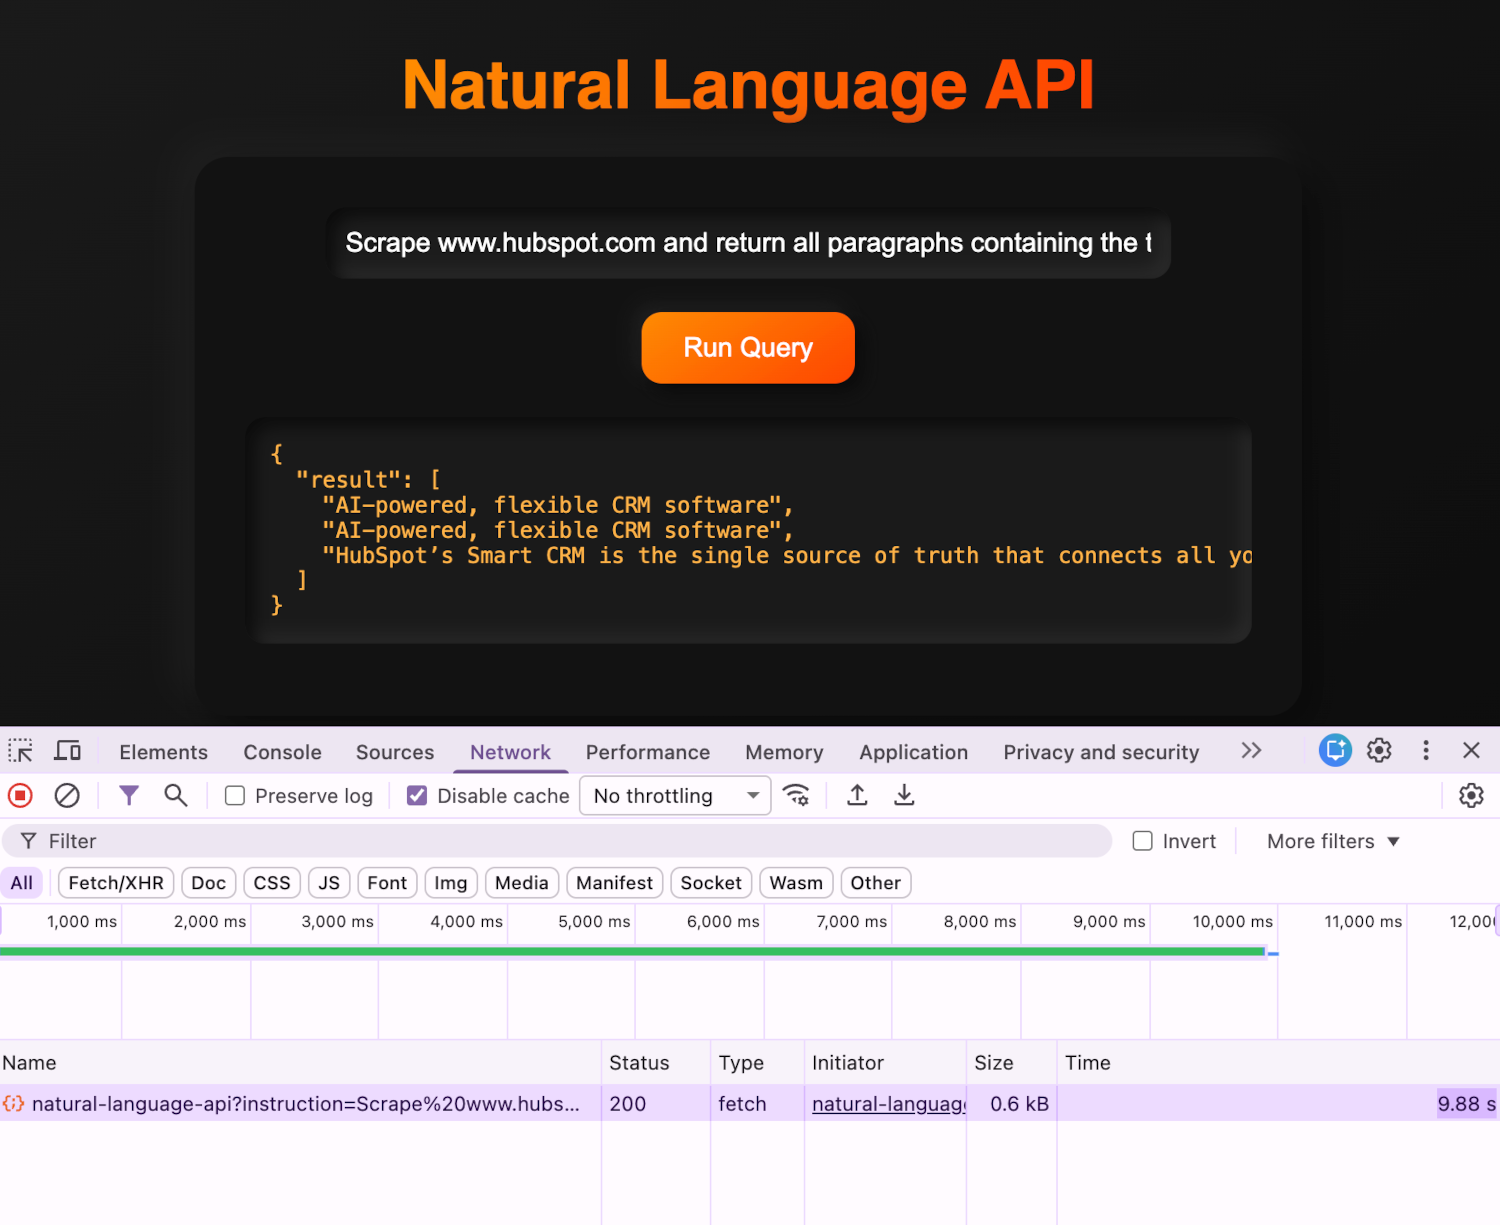Stop recording network log

[x=20, y=795]
